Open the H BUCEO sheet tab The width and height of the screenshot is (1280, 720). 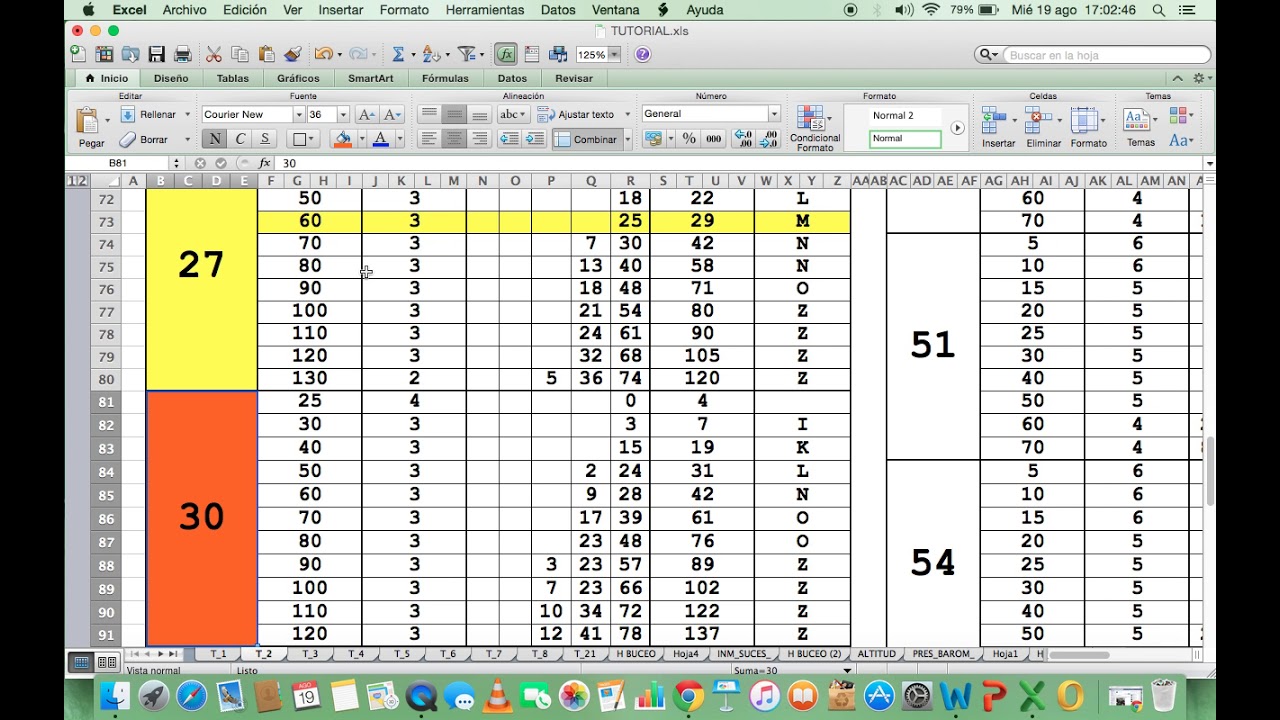point(636,653)
